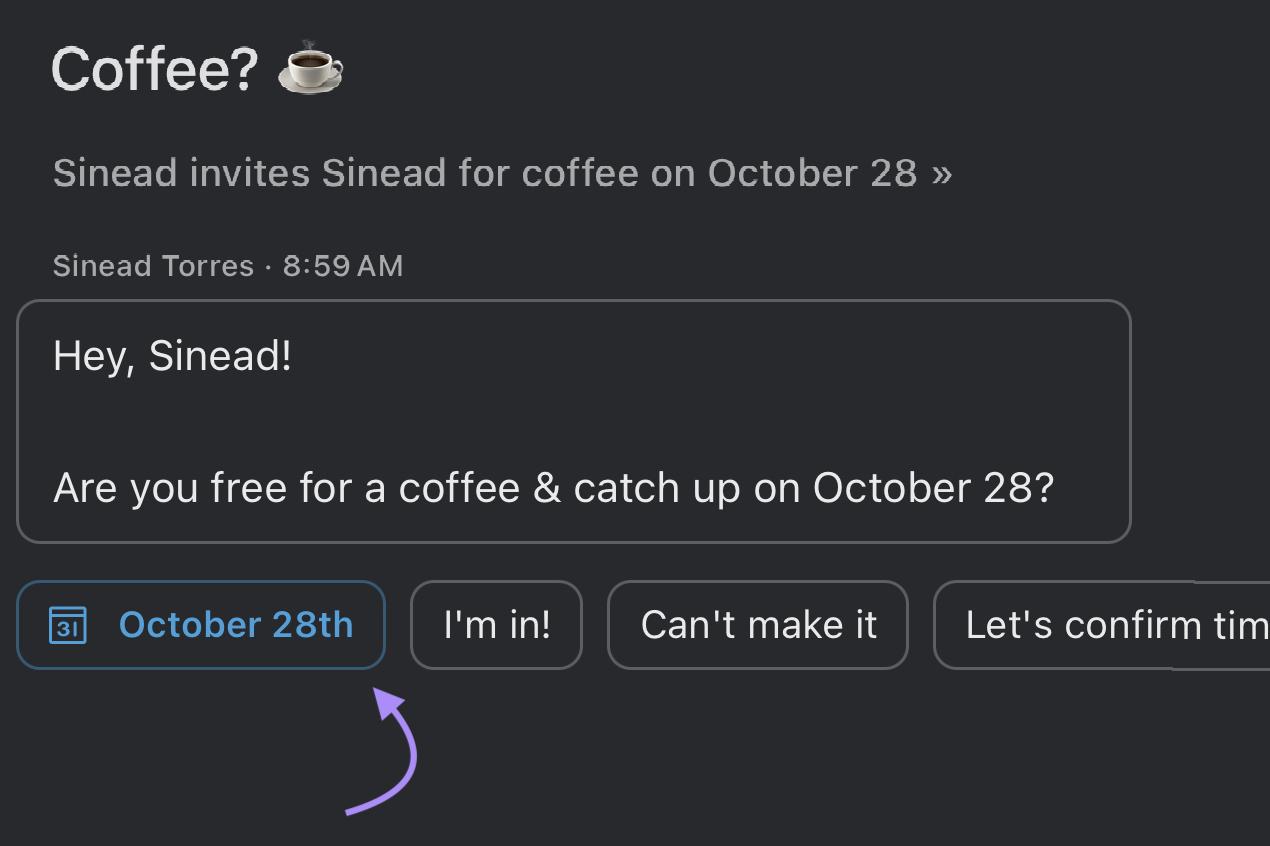Click the "Hey, Sinead!" greeting line
Screen dimensions: 1270x846
[x=172, y=357]
